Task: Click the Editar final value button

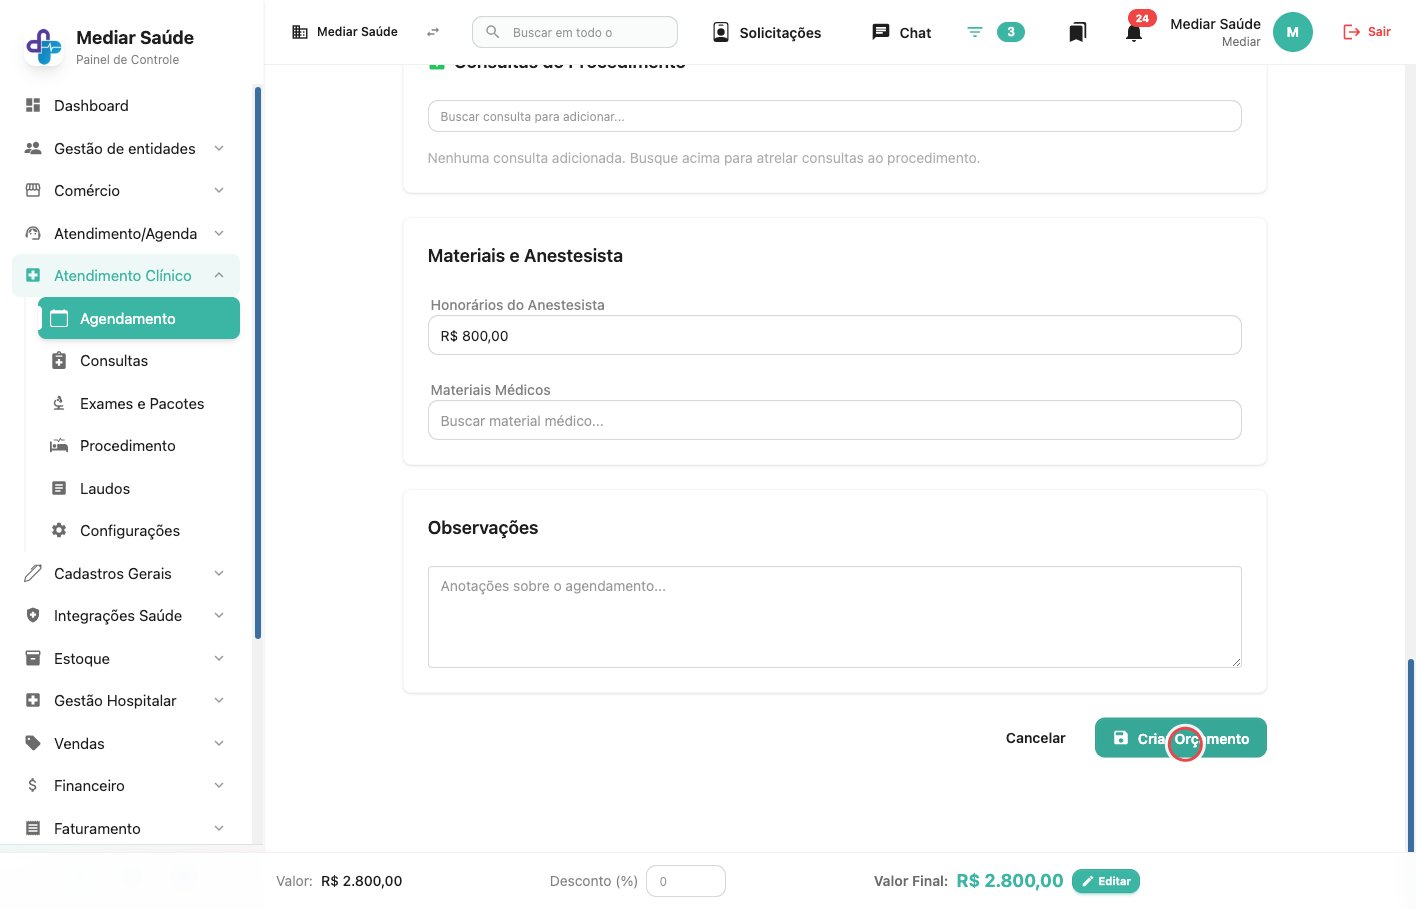Action: tap(1106, 881)
